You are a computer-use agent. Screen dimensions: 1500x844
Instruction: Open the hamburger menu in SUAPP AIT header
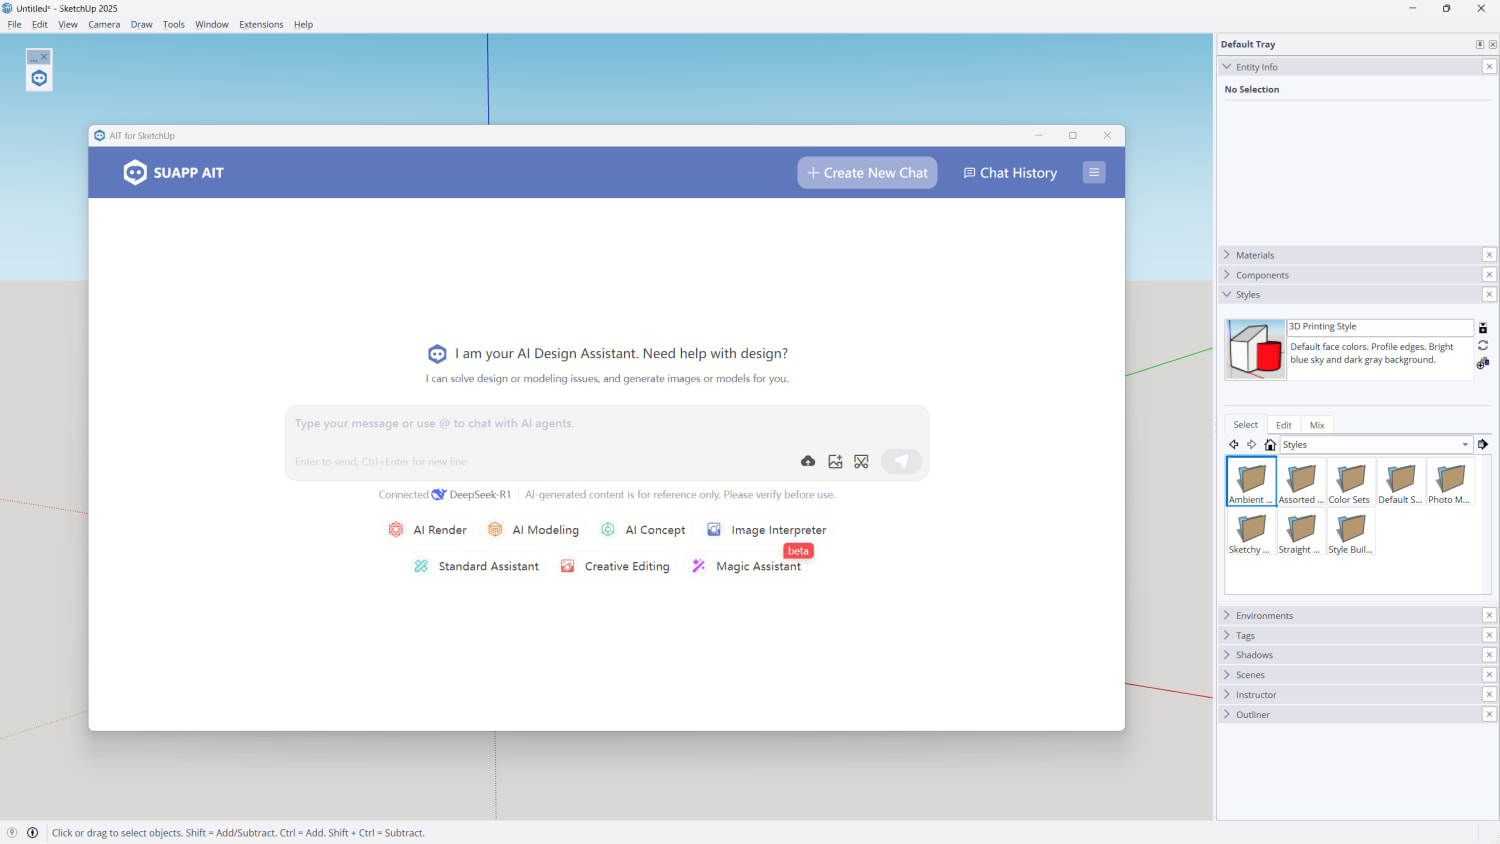pos(1094,173)
